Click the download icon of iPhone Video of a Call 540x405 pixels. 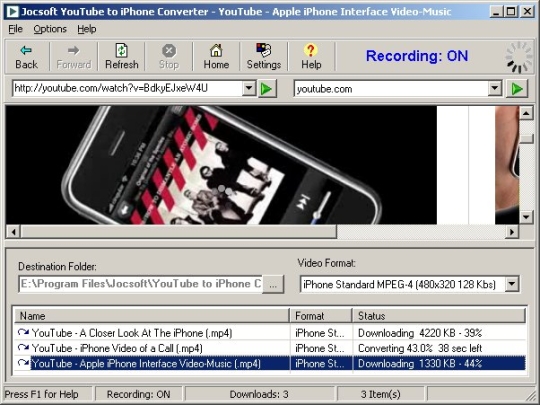click(x=23, y=347)
